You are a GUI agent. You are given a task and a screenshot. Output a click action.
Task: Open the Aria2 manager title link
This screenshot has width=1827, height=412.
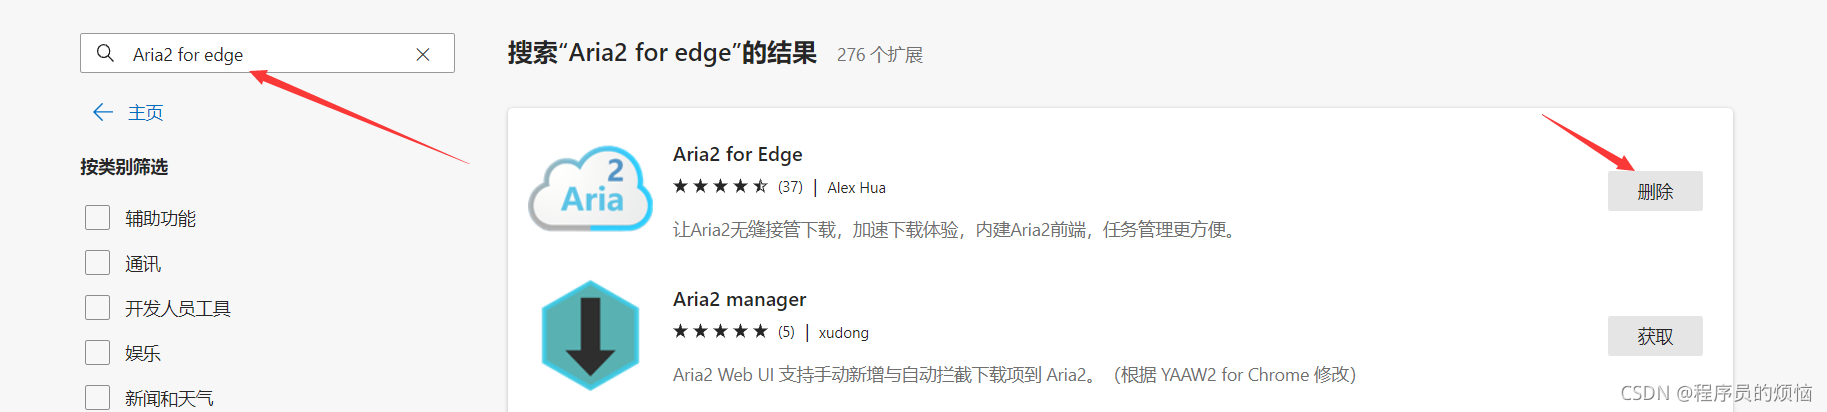pyautogui.click(x=739, y=299)
